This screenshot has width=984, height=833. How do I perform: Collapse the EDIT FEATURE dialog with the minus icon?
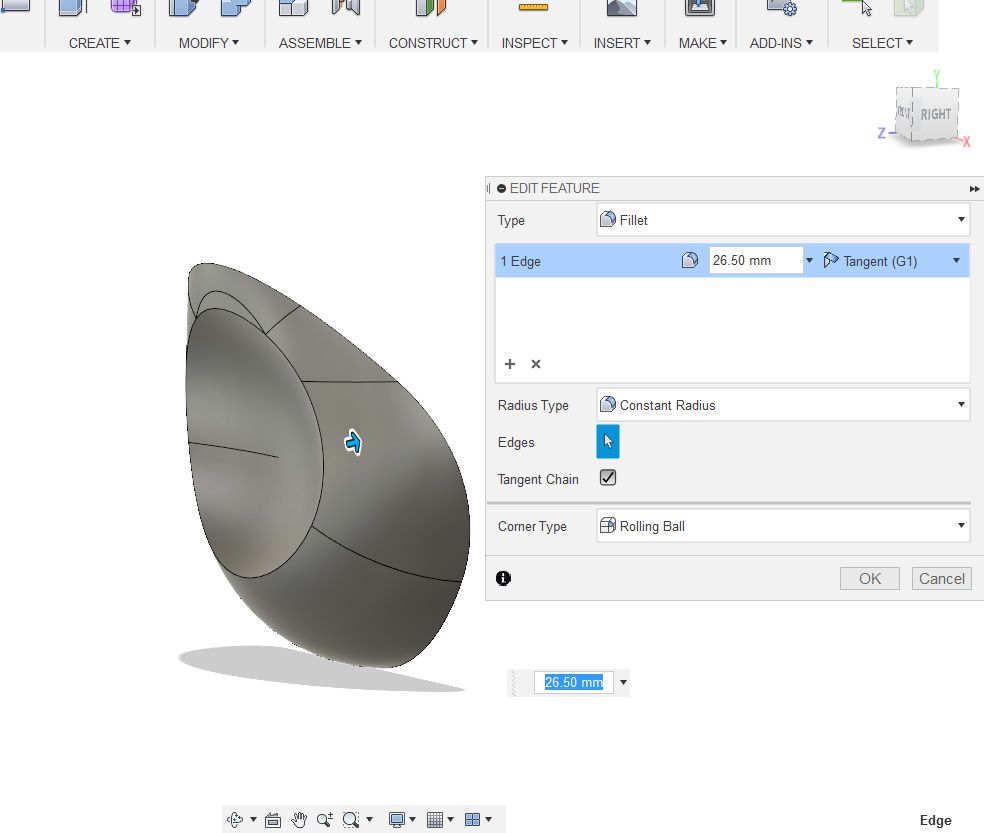[501, 188]
